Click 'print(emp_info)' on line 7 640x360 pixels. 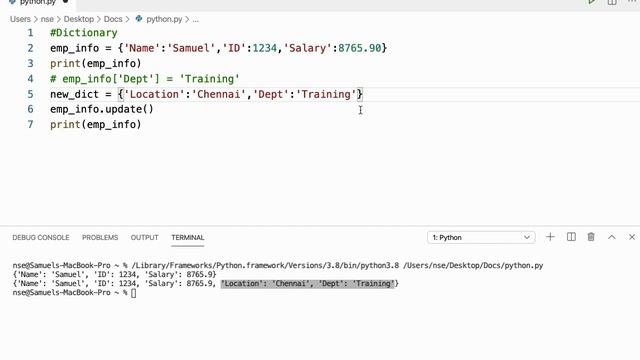[96, 124]
